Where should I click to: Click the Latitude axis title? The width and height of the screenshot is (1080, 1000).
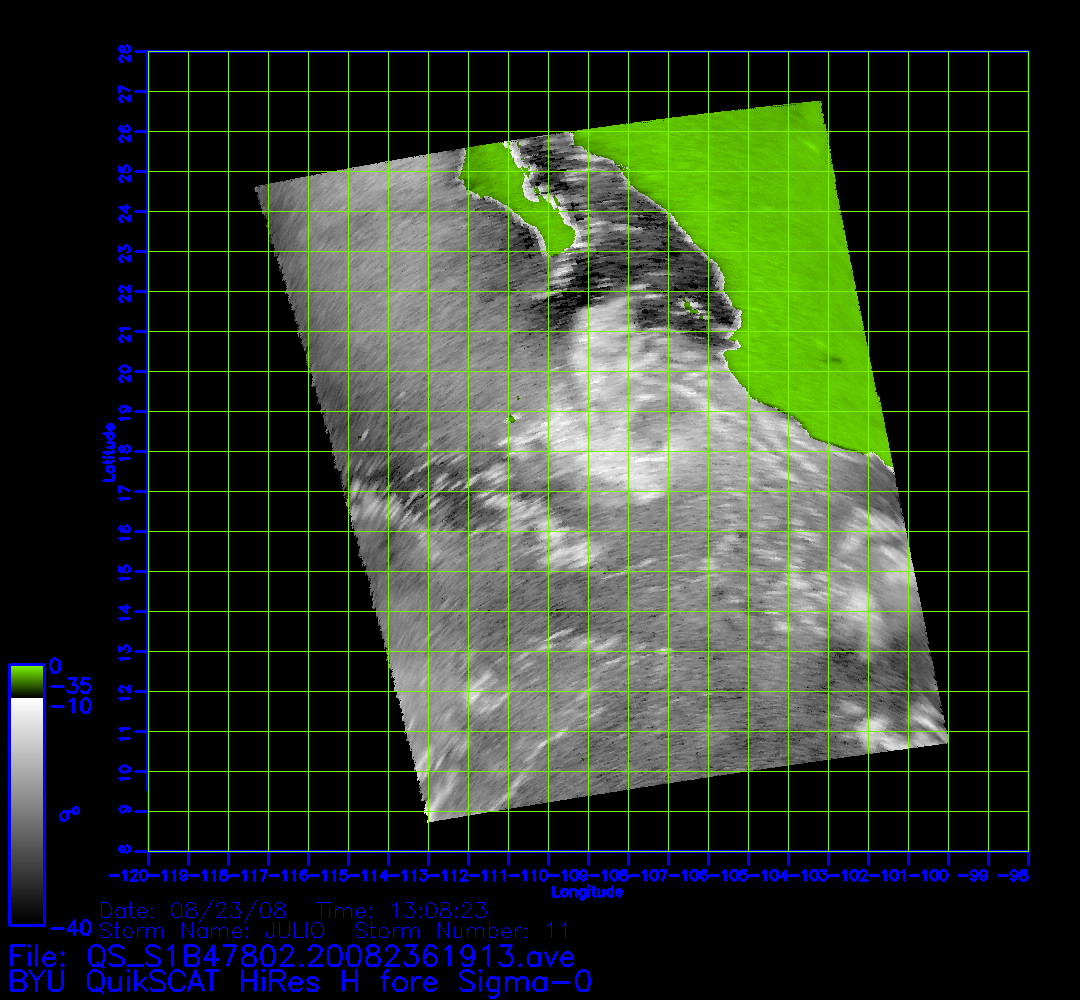point(106,452)
